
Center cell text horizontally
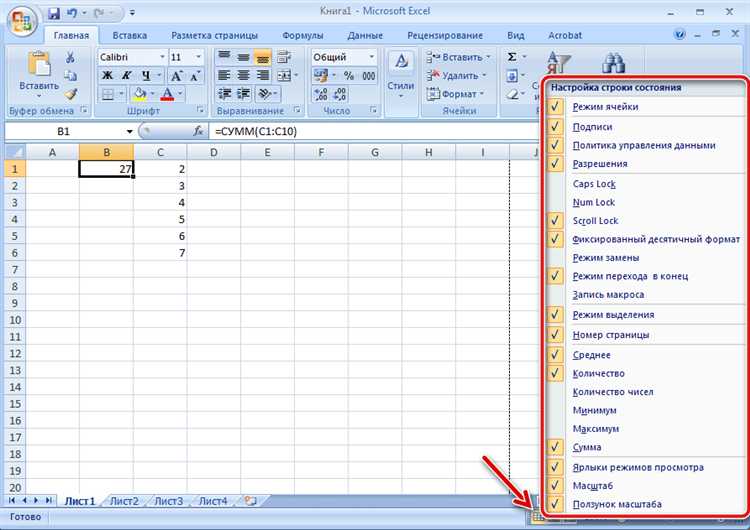[243, 75]
